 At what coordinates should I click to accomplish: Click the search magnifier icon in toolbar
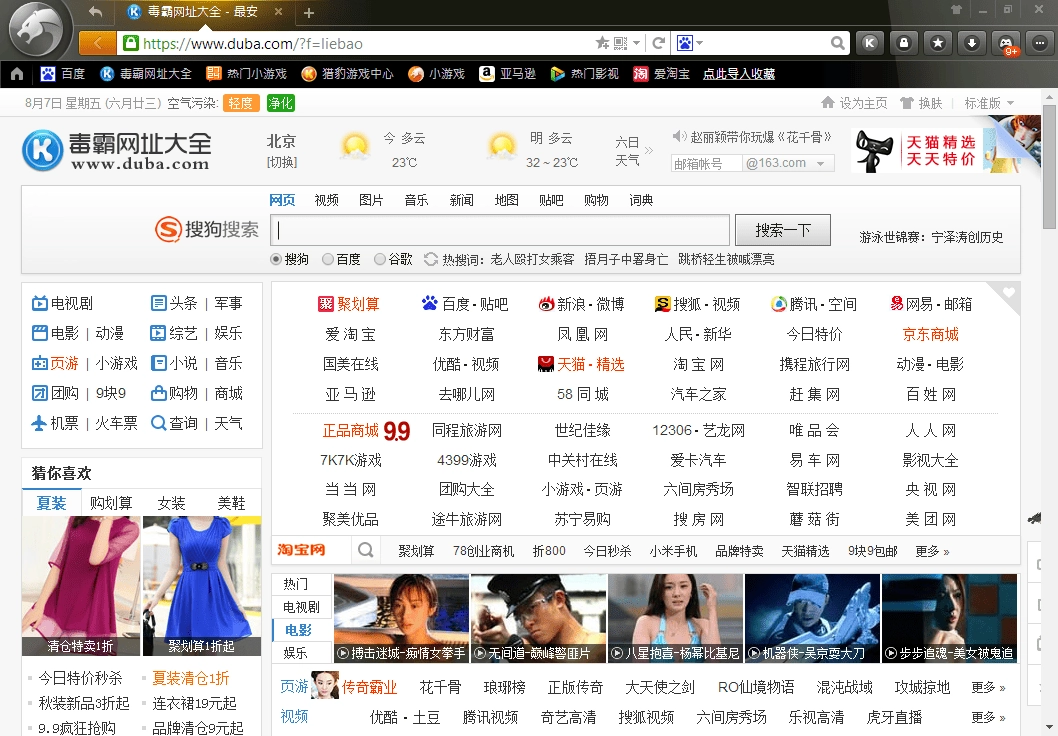click(837, 43)
